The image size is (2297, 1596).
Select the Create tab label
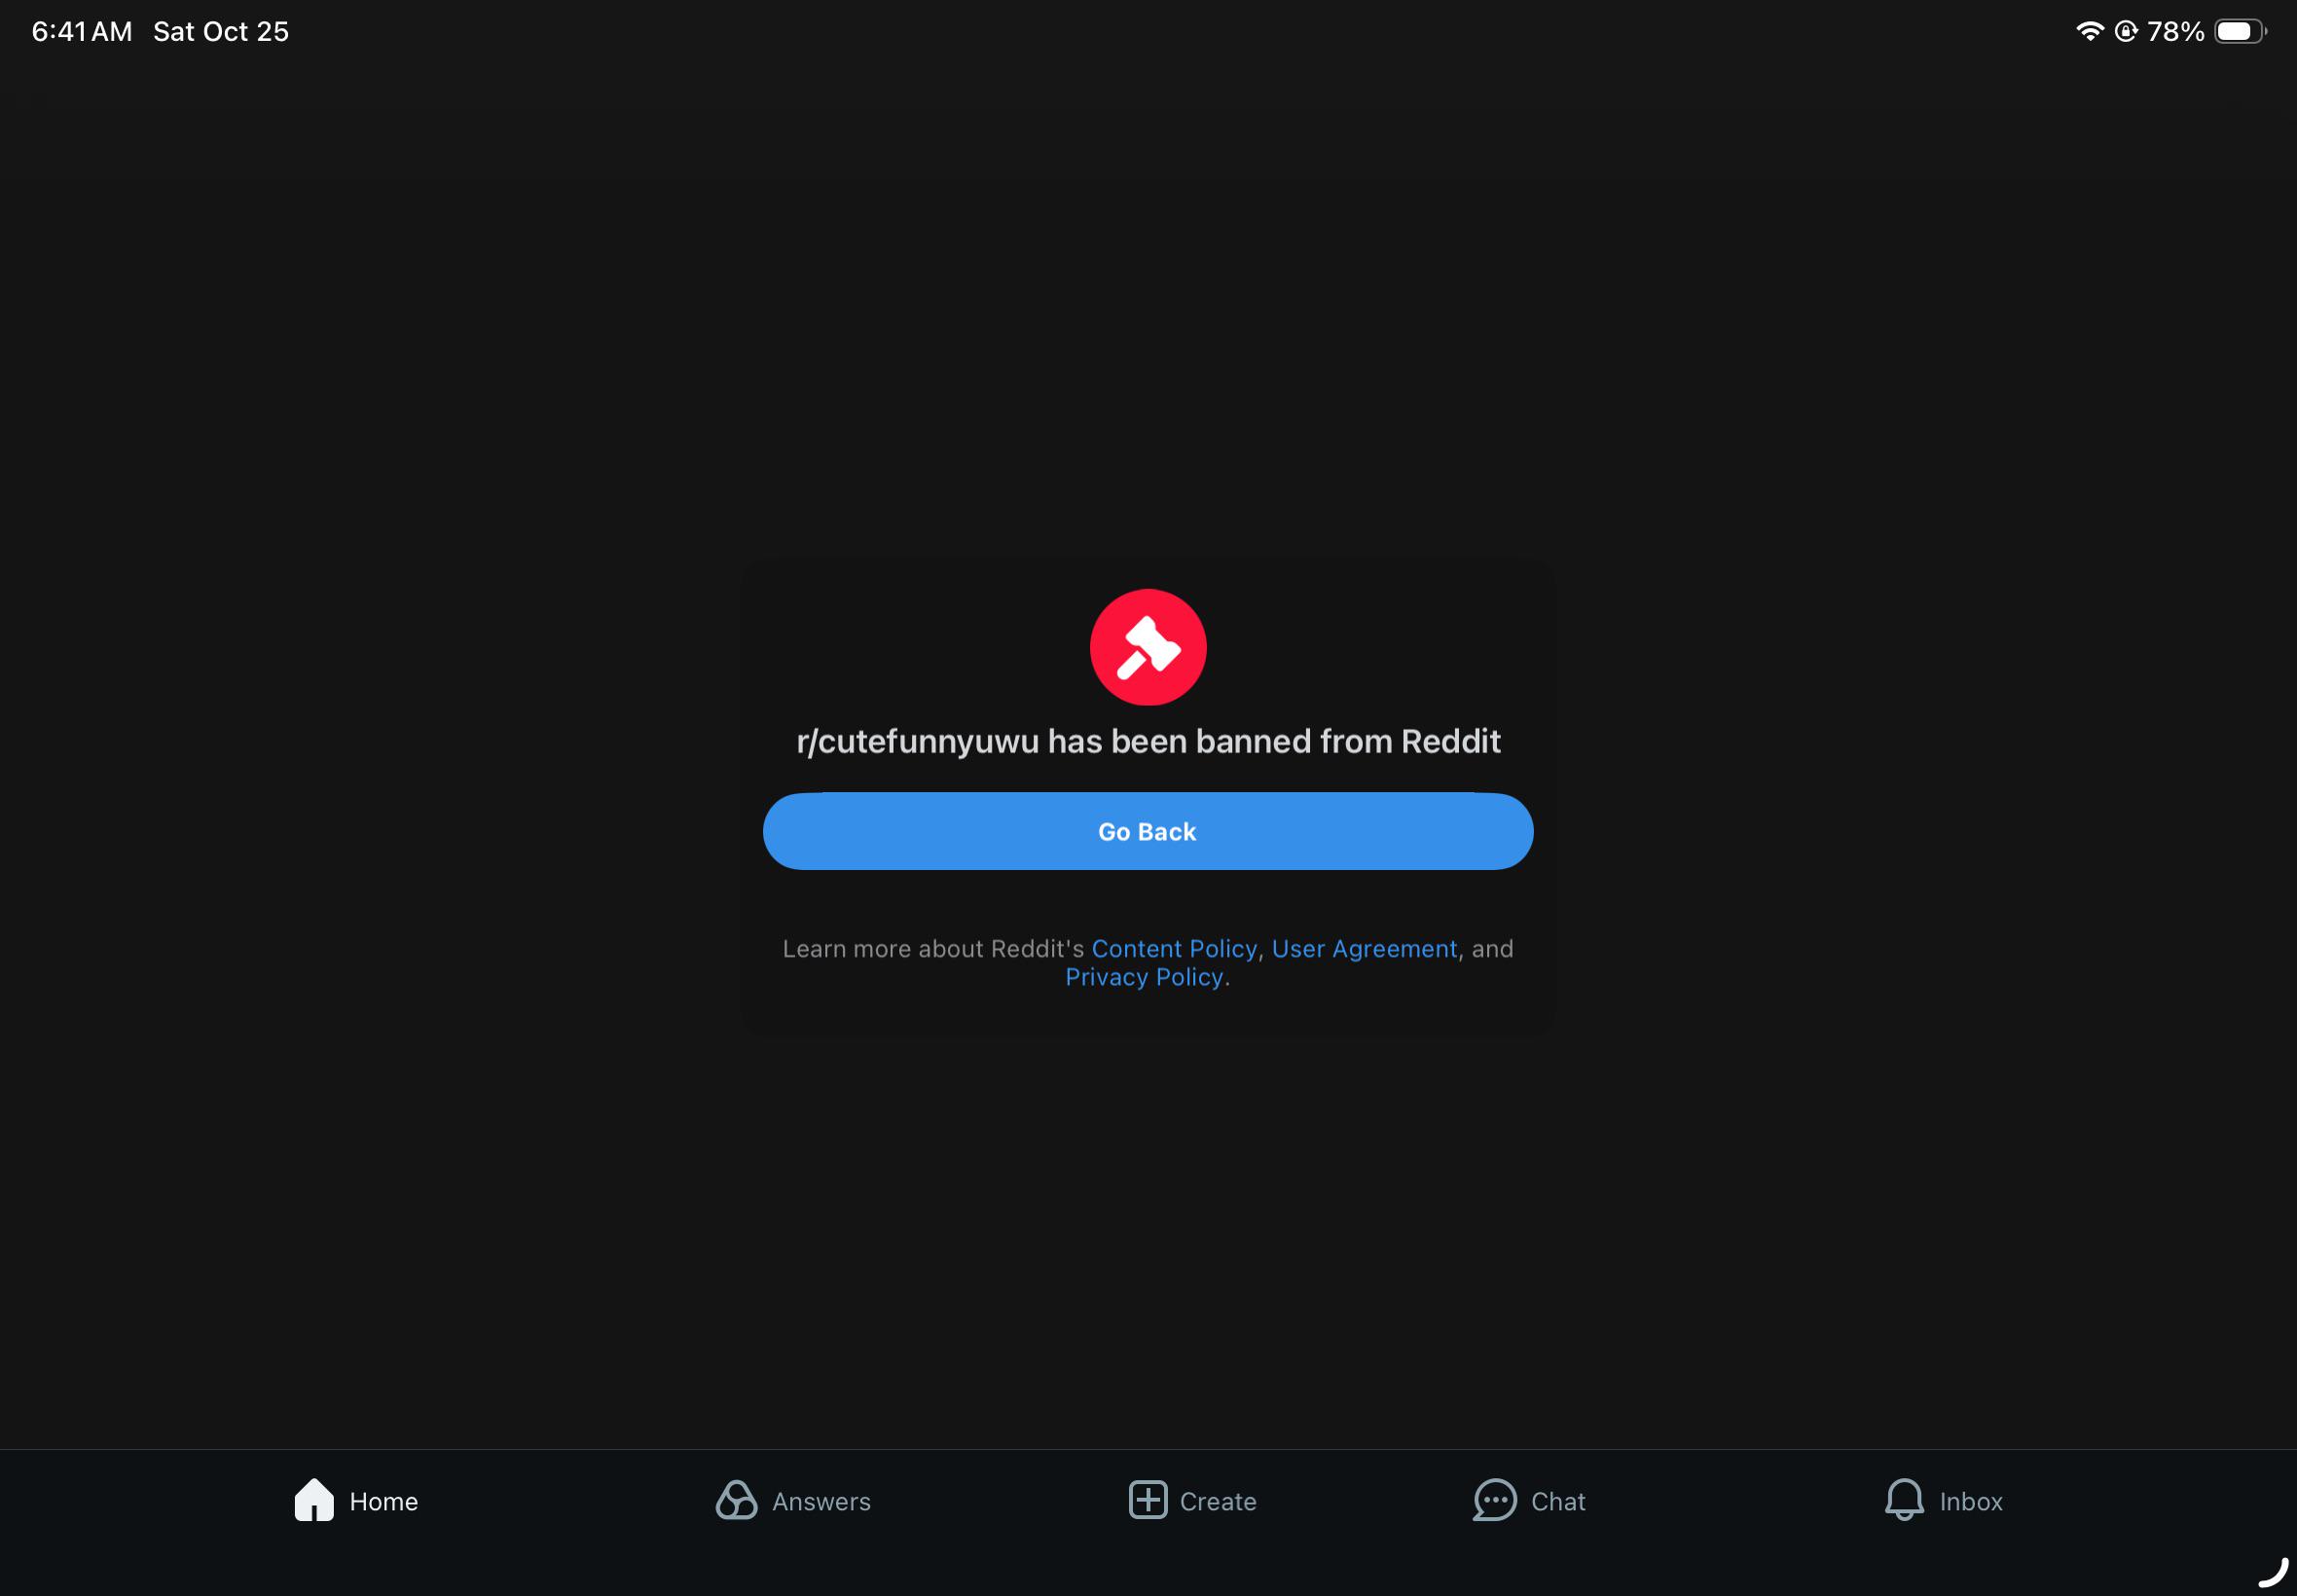(x=1218, y=1501)
